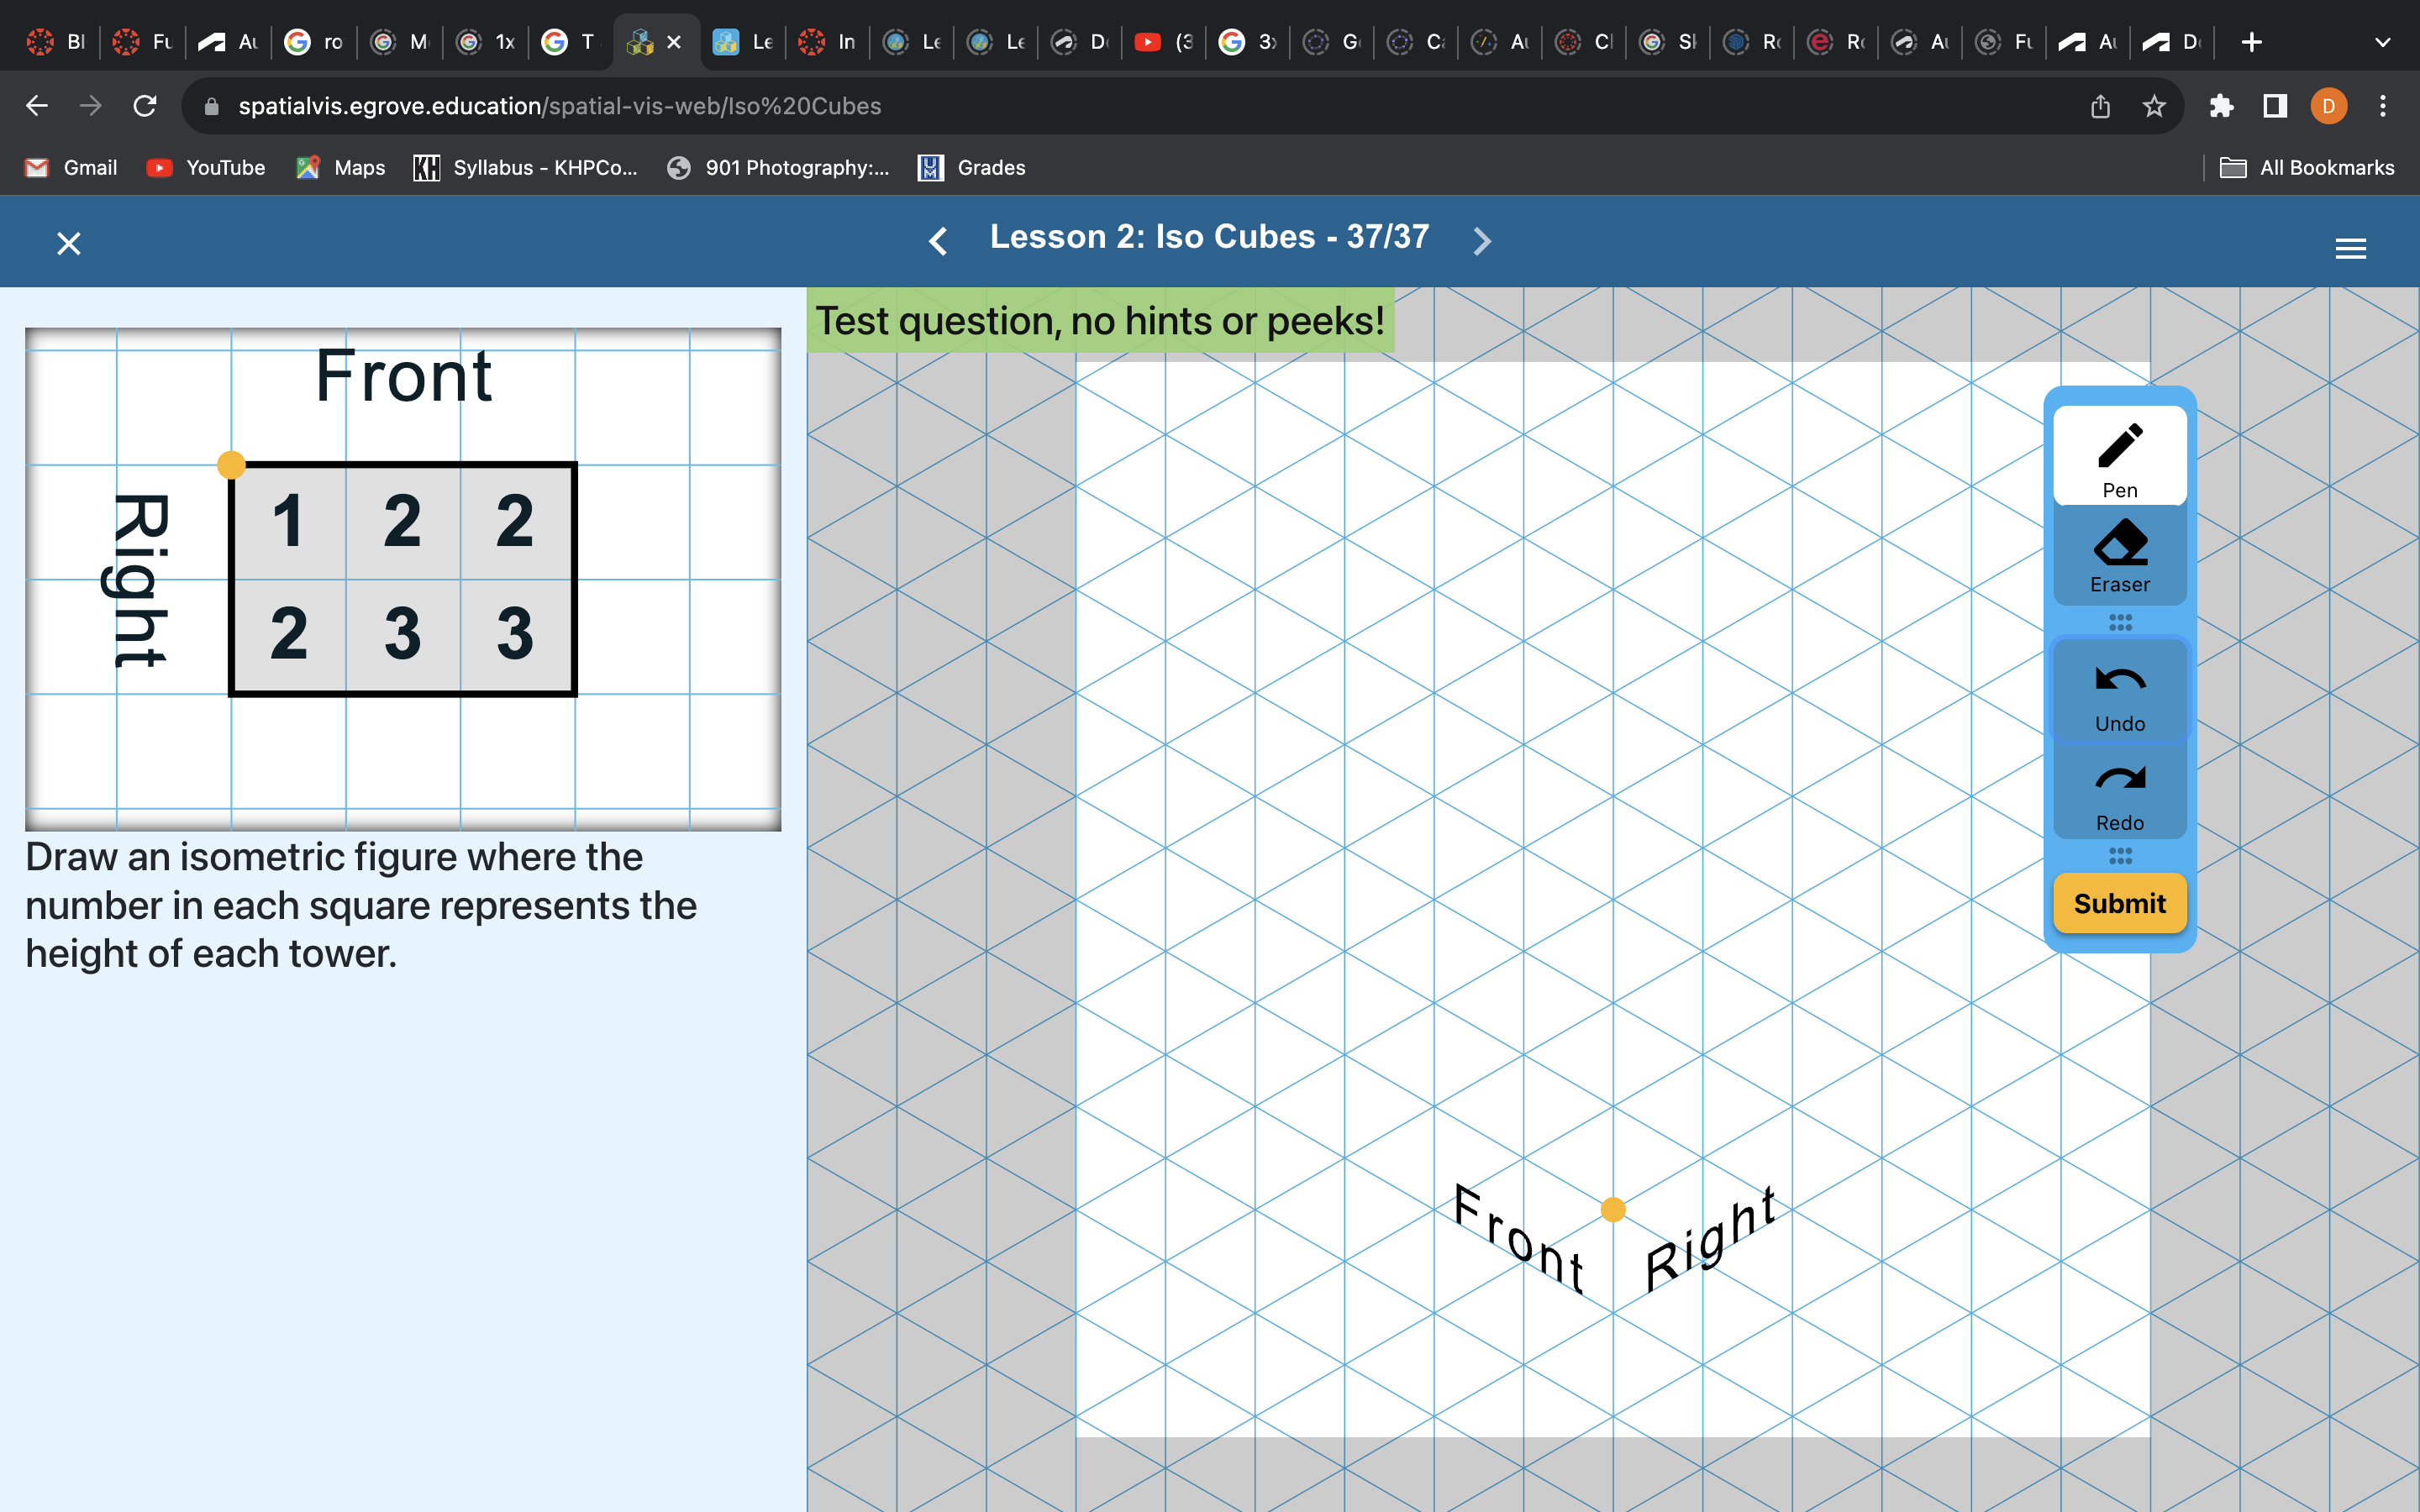Open the tab search chevron at top right
This screenshot has width=2420, height=1512.
(2382, 42)
